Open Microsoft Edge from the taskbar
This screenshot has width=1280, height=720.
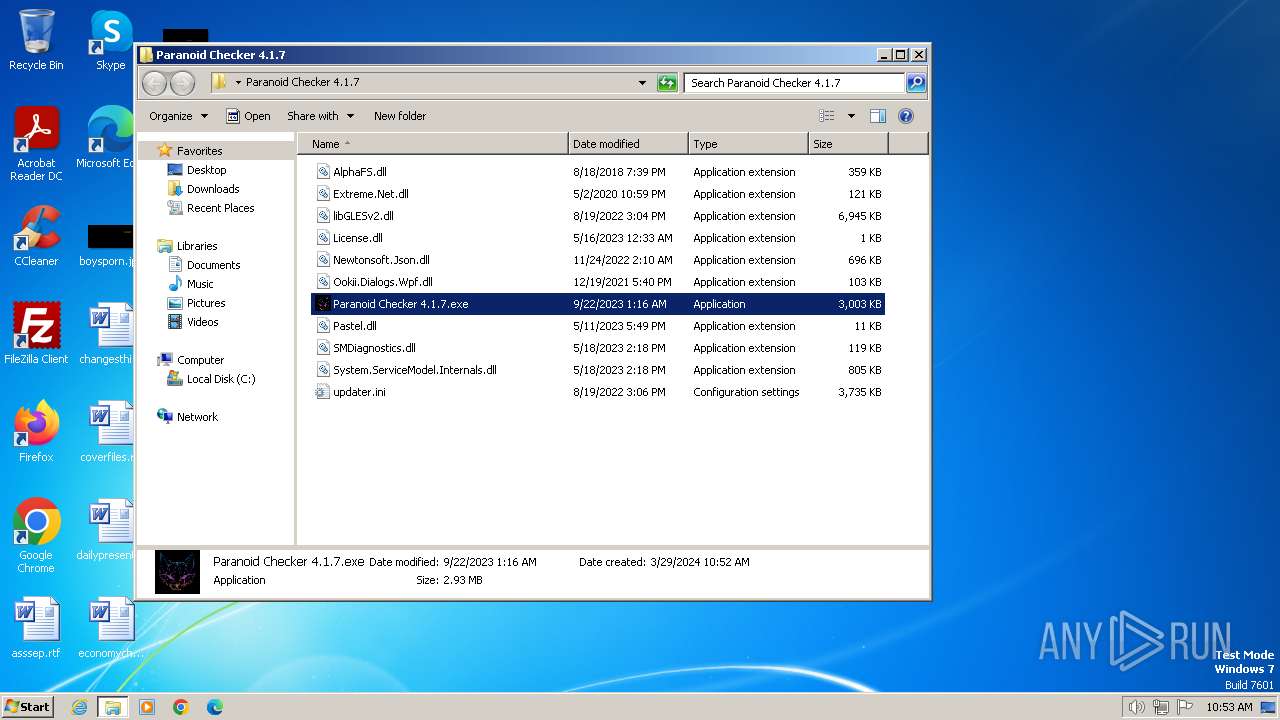click(x=215, y=707)
